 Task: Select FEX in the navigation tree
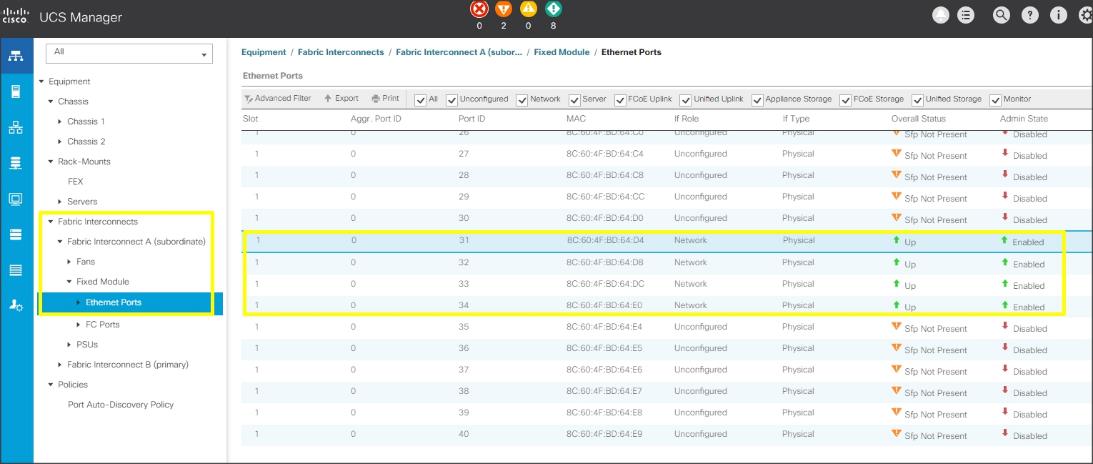click(x=75, y=182)
